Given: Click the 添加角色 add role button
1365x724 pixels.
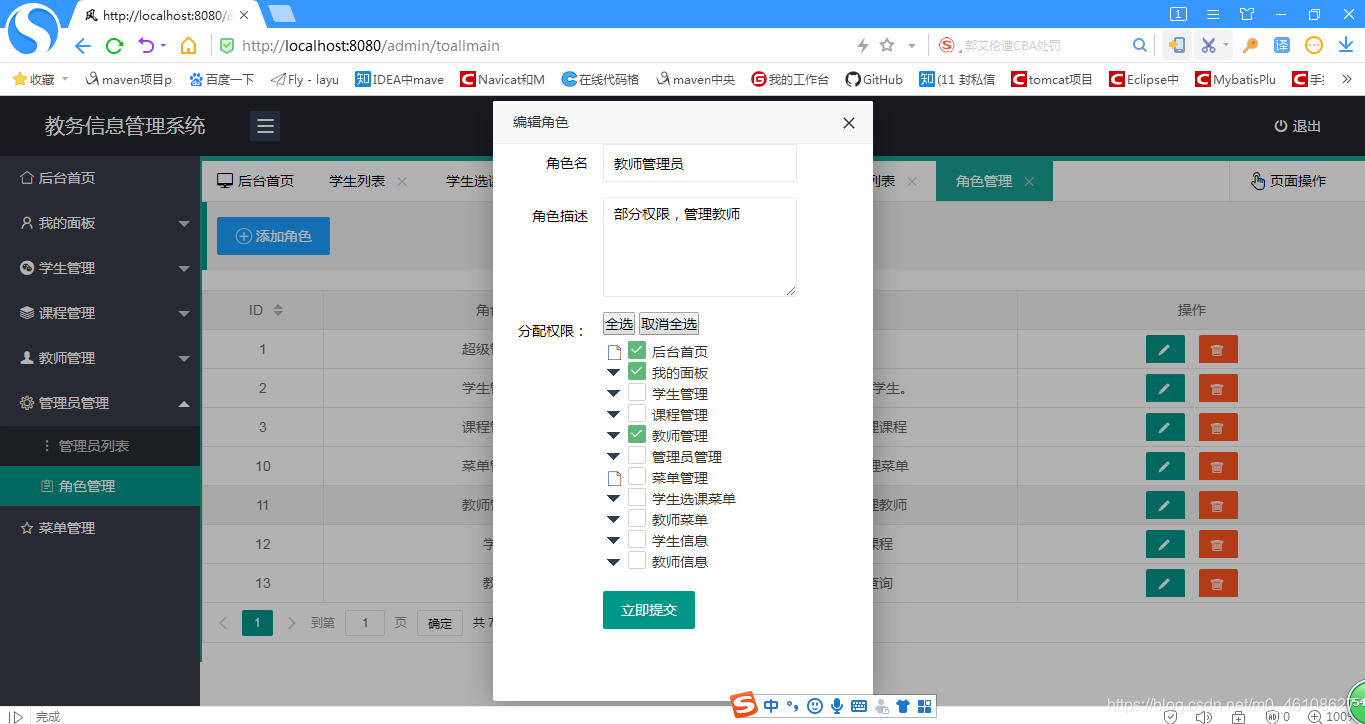Looking at the screenshot, I should click(273, 236).
